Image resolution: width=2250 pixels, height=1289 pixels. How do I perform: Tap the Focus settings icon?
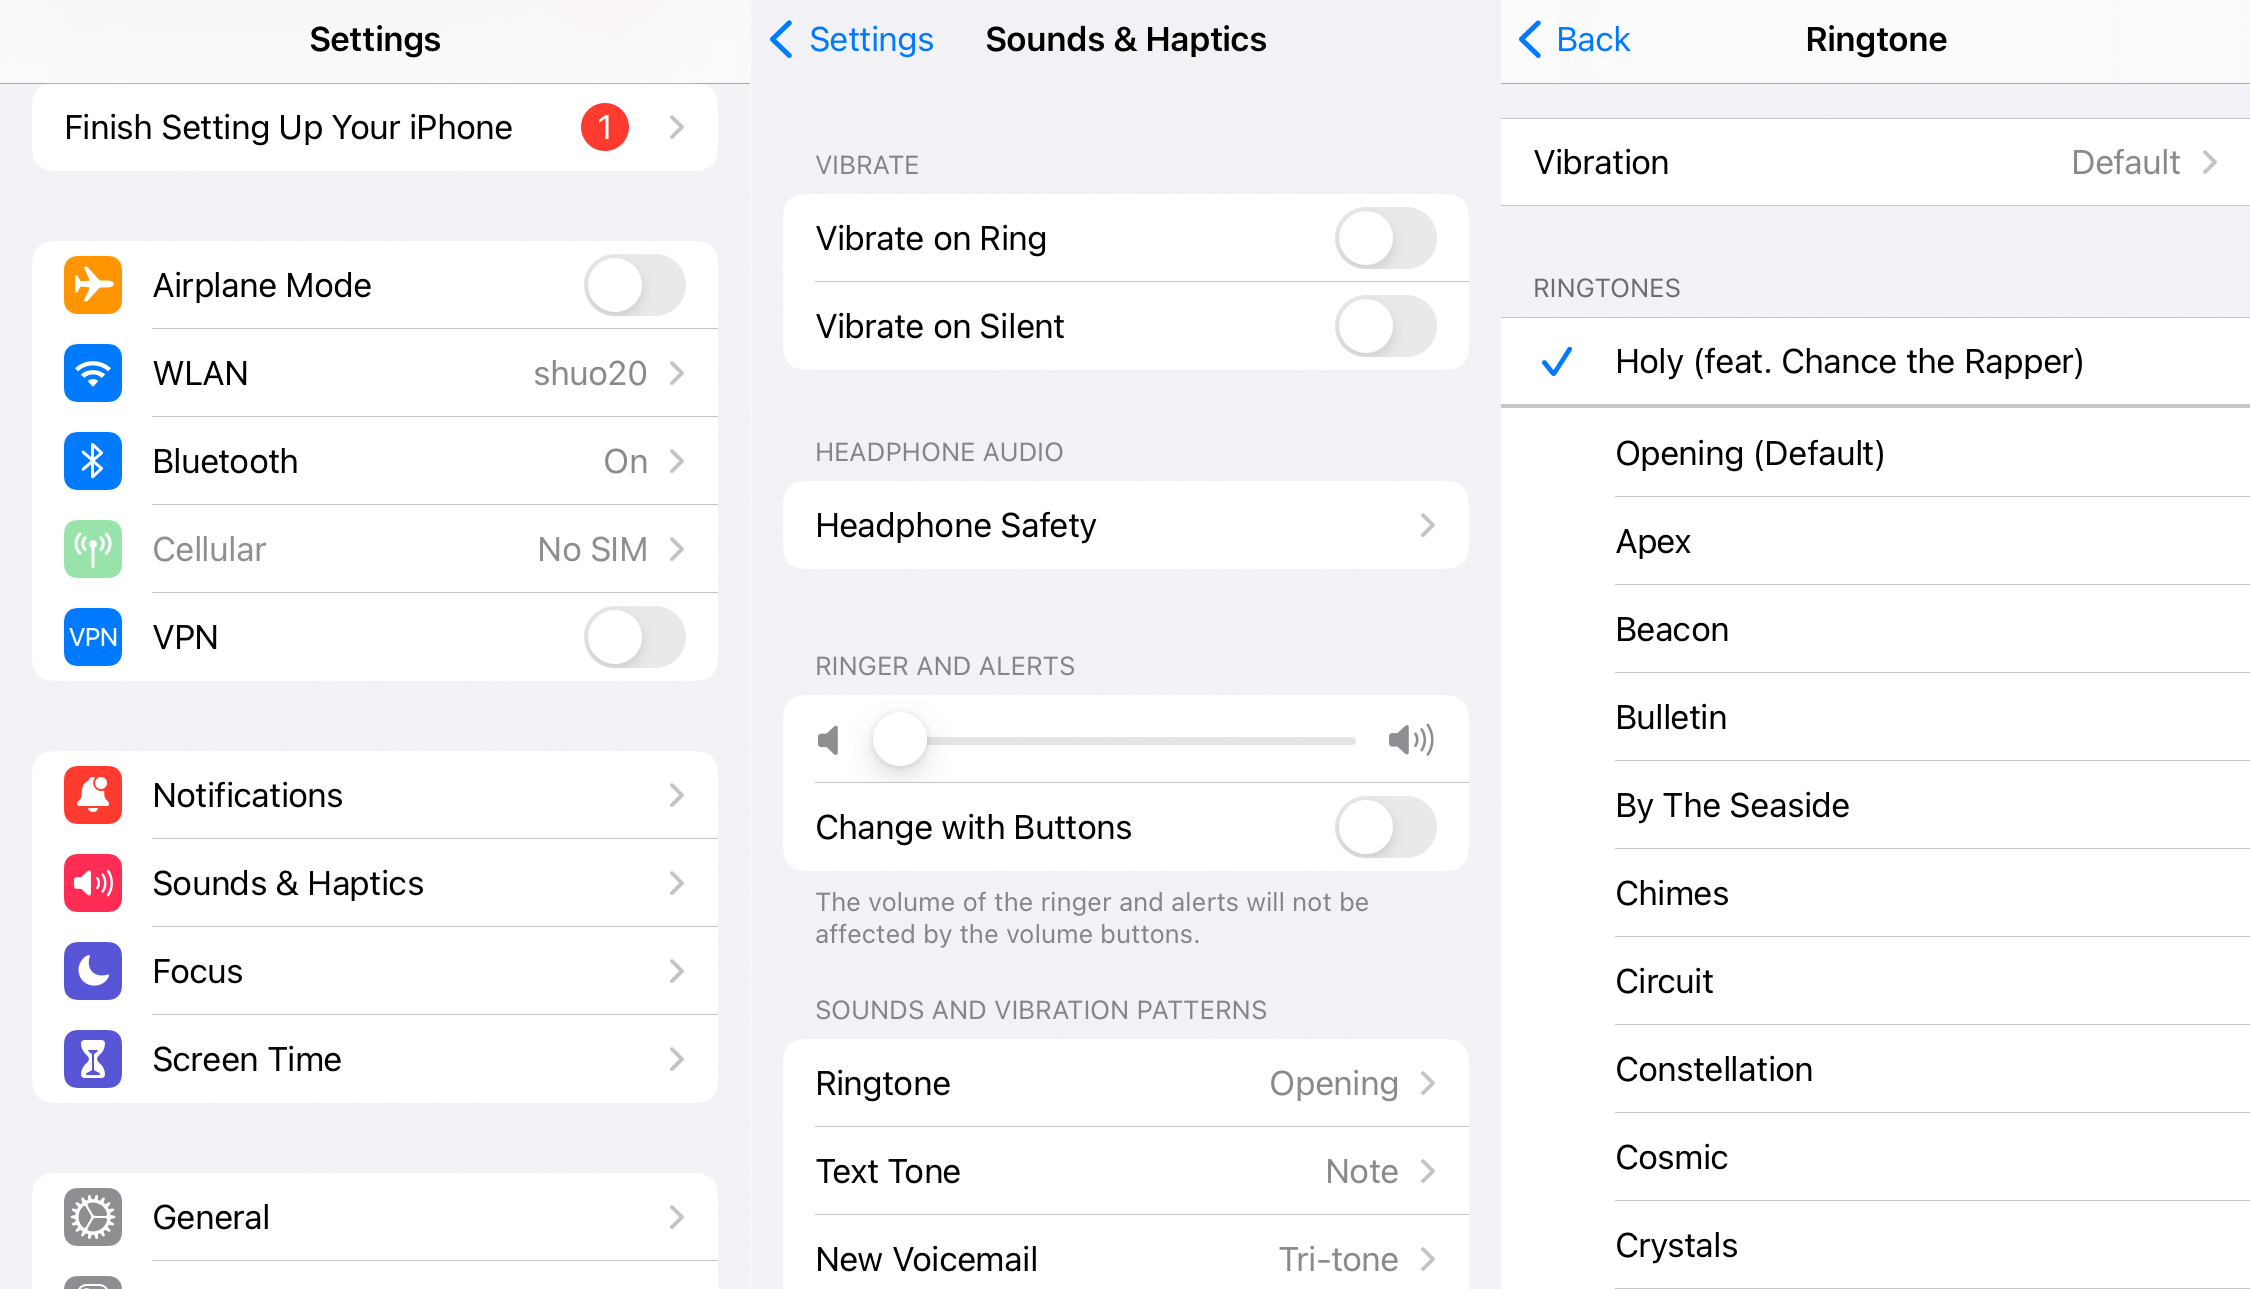click(x=90, y=971)
